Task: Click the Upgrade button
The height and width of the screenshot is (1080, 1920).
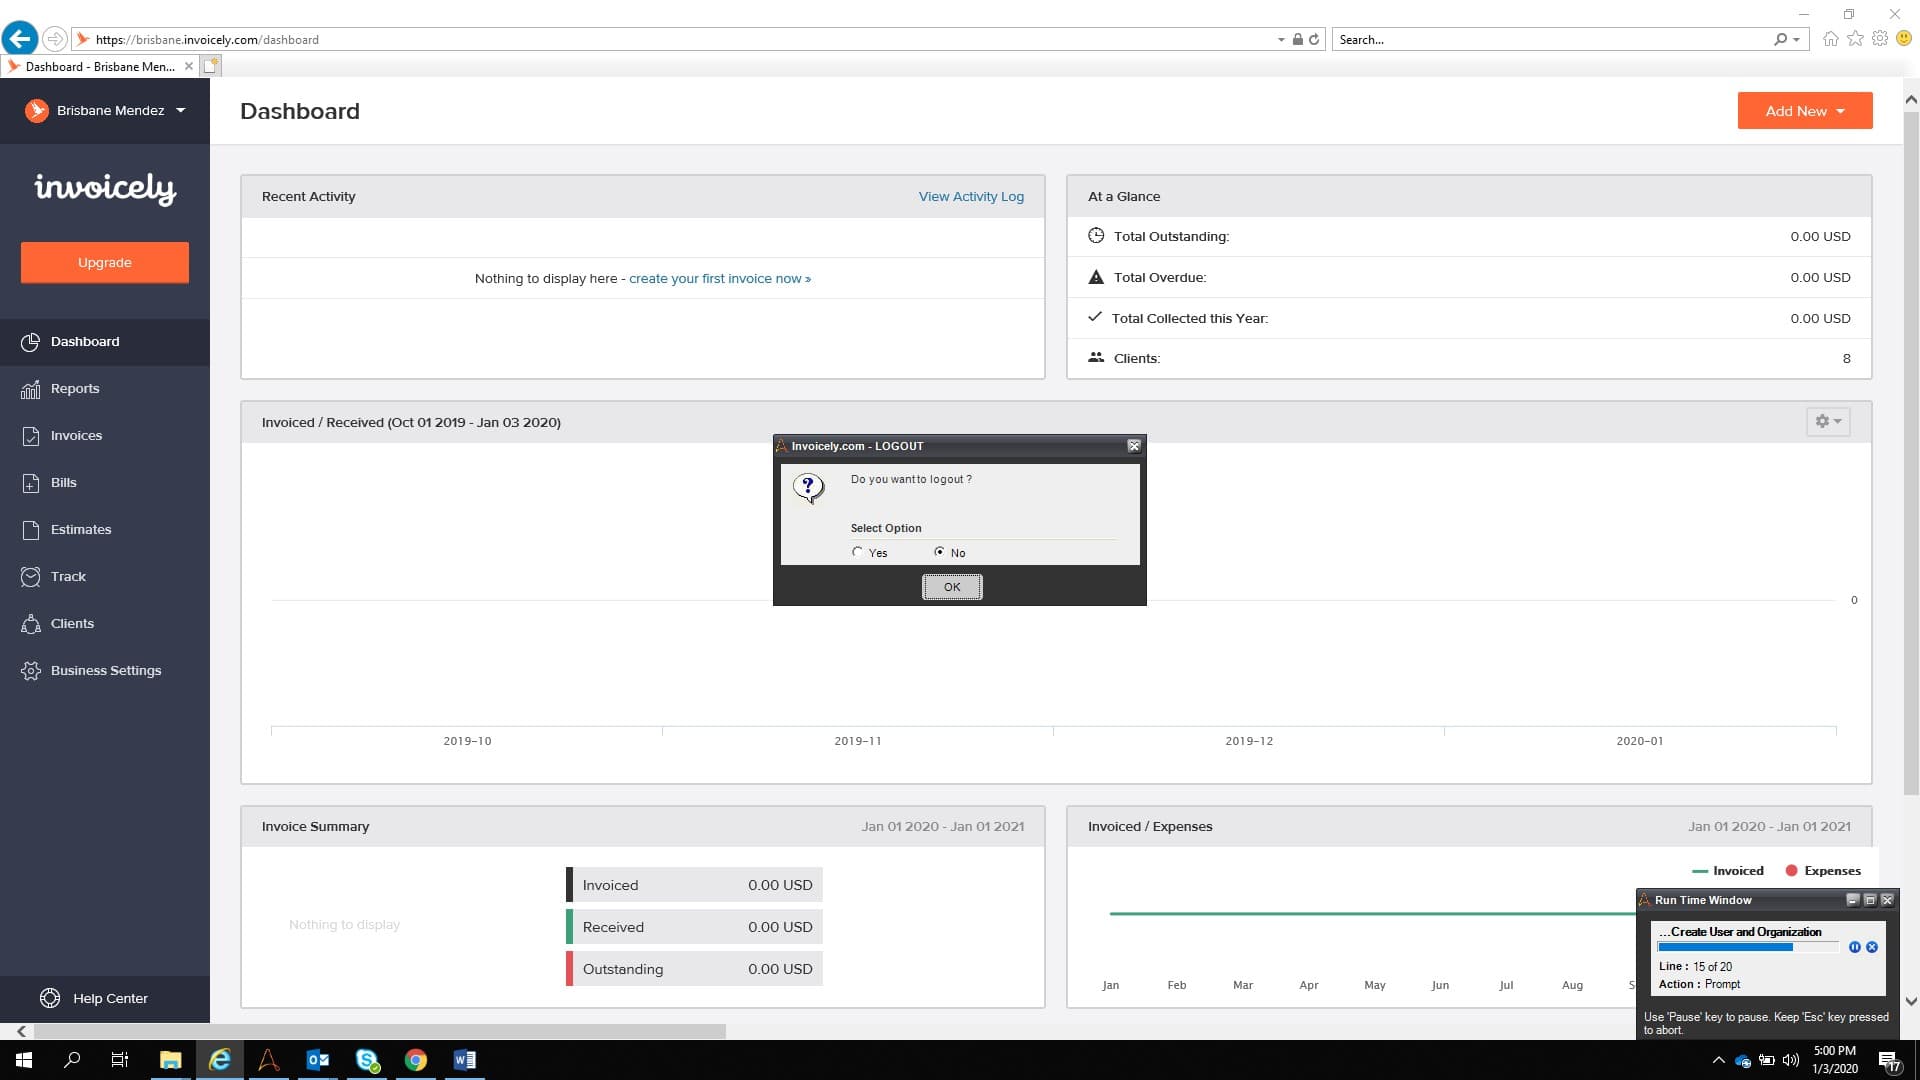Action: pos(105,262)
